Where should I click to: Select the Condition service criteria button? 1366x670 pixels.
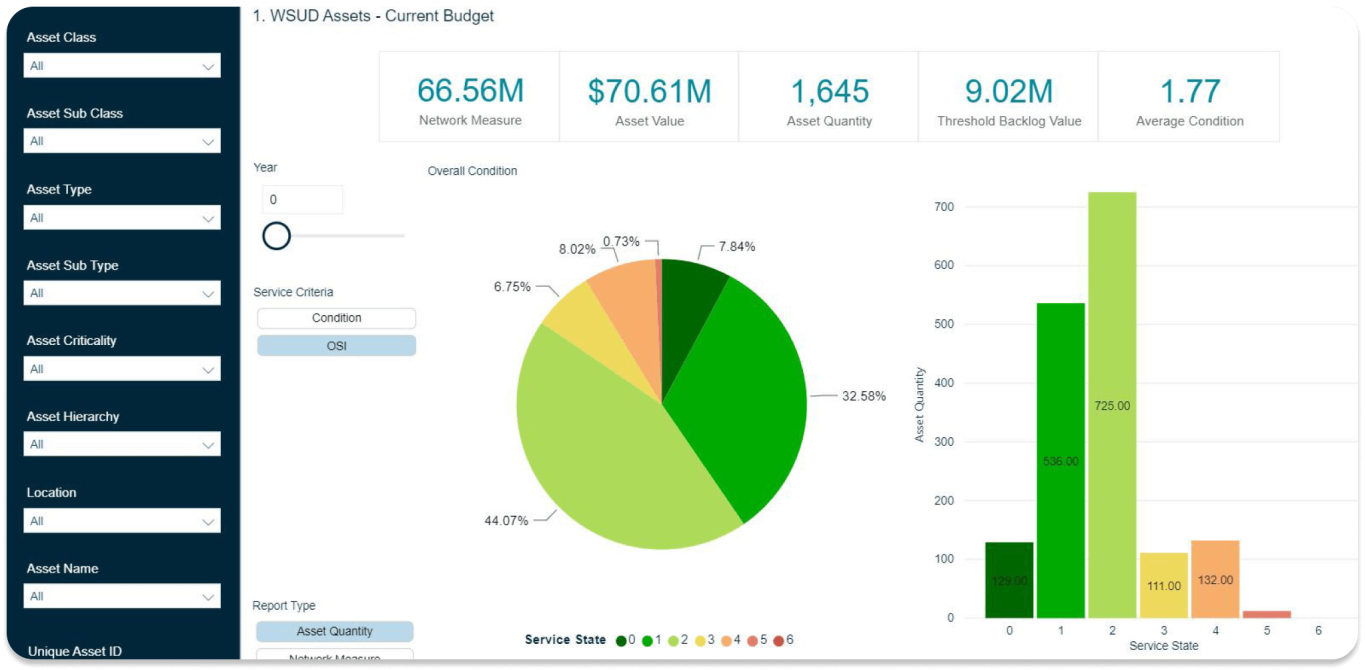click(x=336, y=317)
